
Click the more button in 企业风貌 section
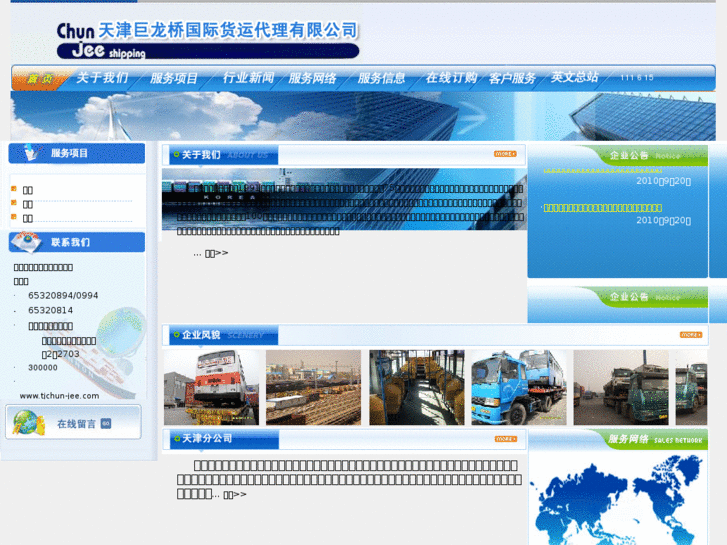pyautogui.click(x=691, y=334)
